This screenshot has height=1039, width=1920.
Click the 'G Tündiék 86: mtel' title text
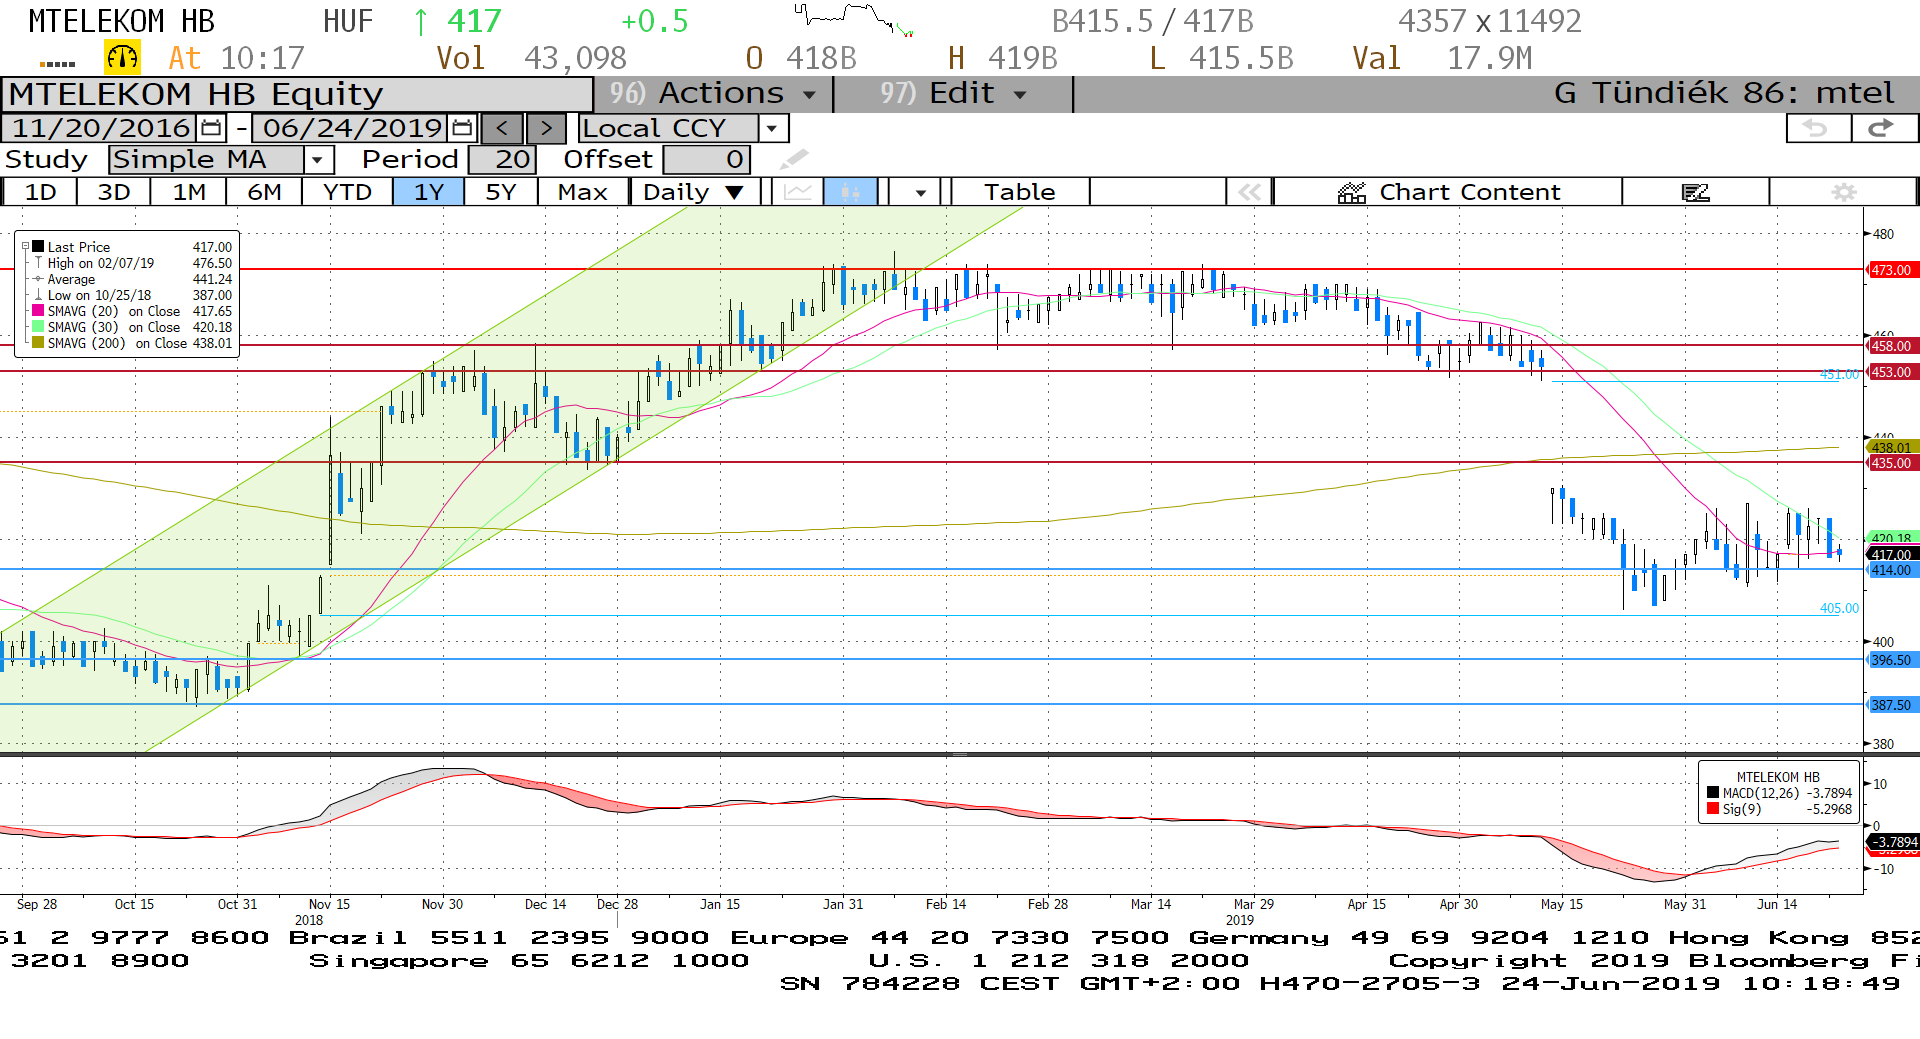click(x=1724, y=93)
